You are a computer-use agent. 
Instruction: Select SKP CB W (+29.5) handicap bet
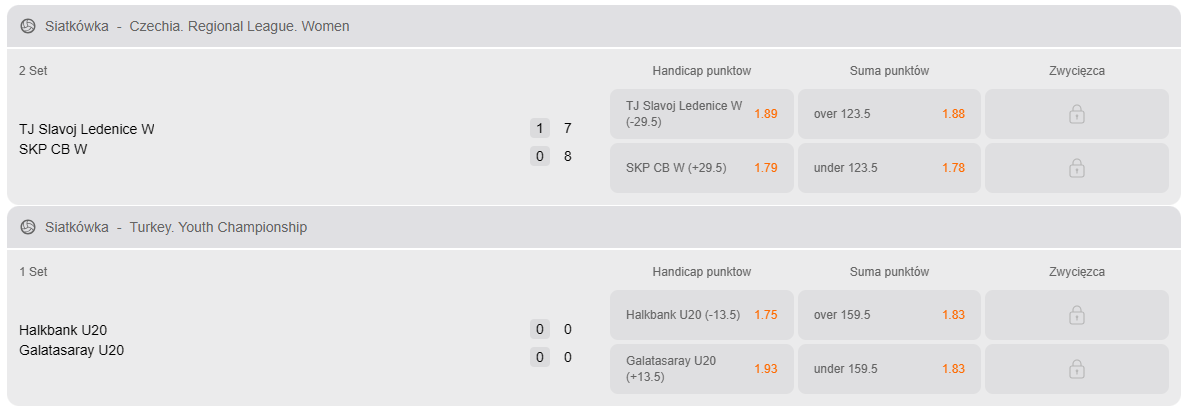[702, 168]
